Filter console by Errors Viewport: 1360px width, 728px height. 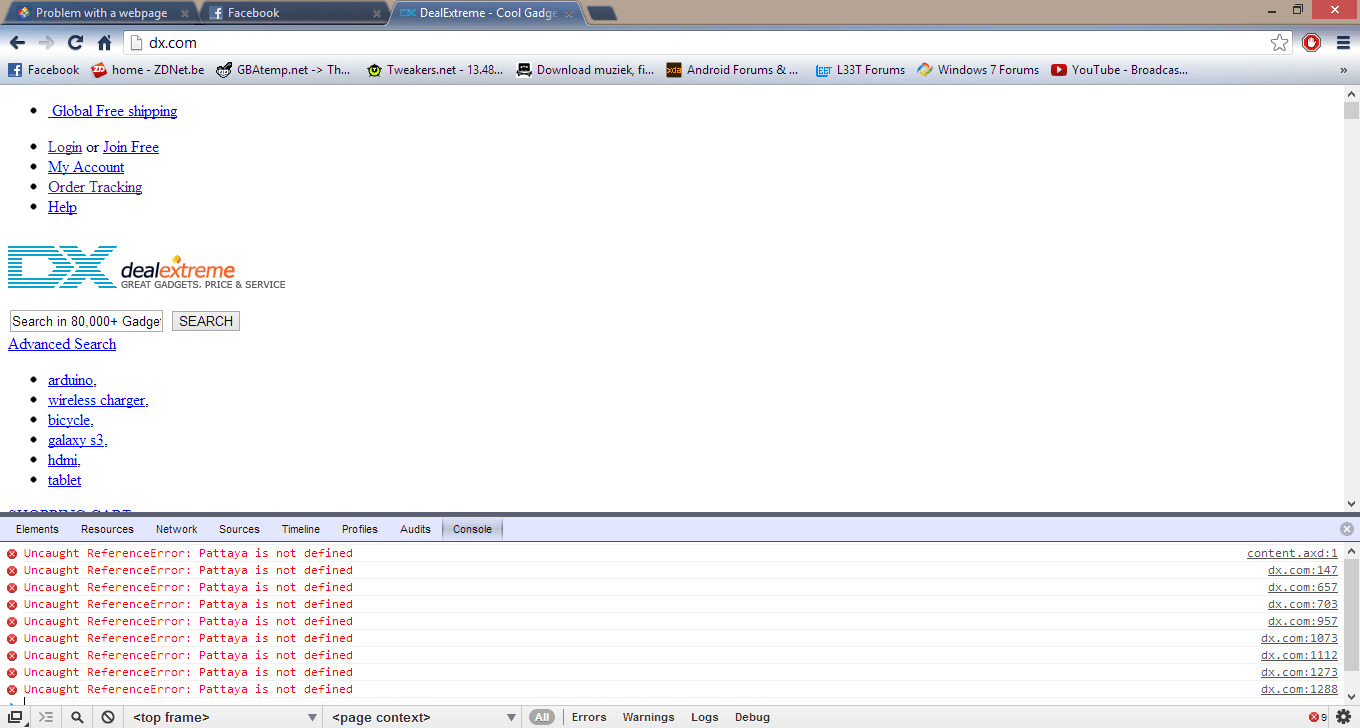(x=589, y=717)
